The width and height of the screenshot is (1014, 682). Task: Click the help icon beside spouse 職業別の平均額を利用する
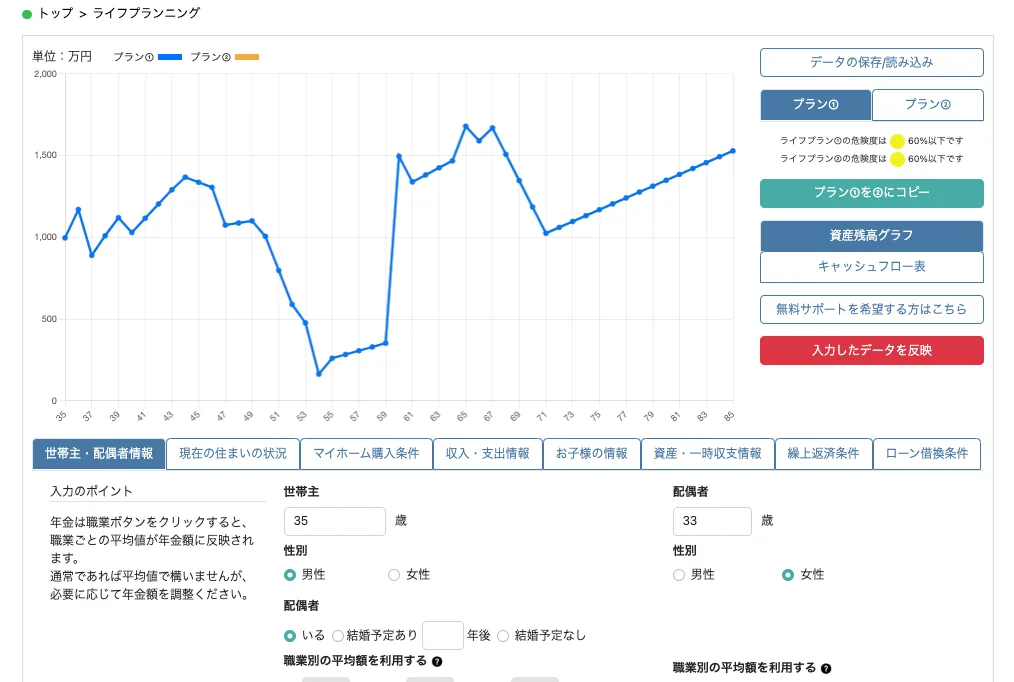pyautogui.click(x=826, y=668)
